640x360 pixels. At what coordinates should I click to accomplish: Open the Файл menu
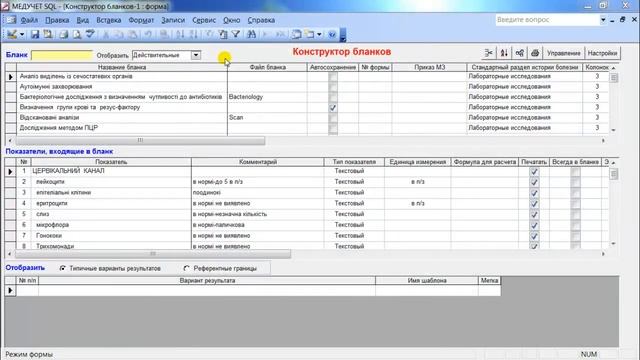pyautogui.click(x=29, y=20)
